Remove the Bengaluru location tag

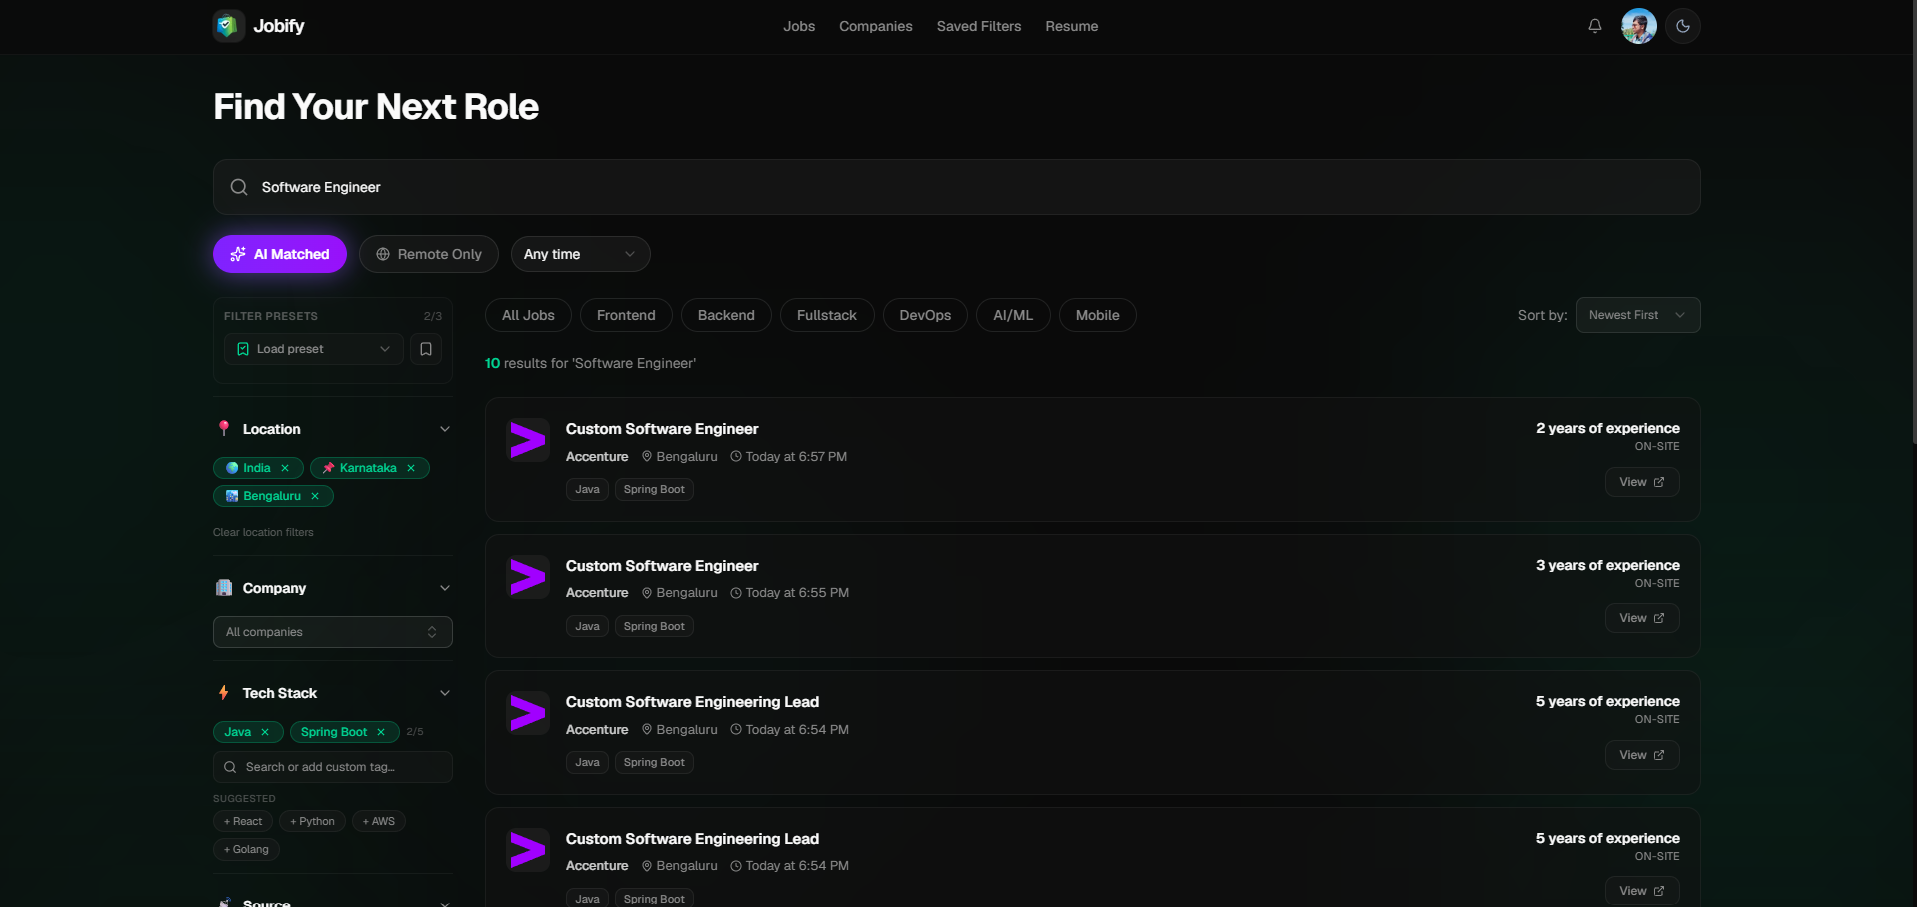tap(315, 496)
